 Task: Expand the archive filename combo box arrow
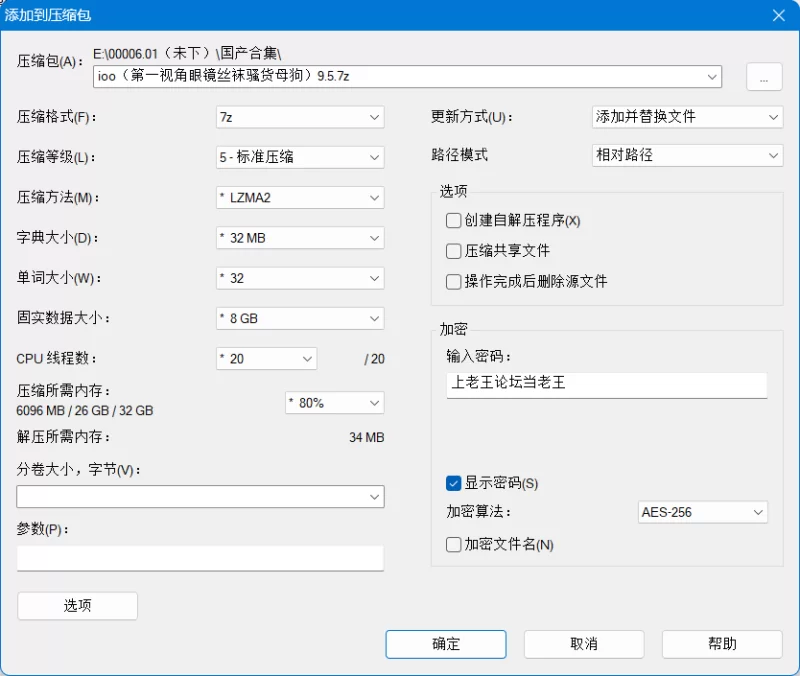pyautogui.click(x=712, y=77)
